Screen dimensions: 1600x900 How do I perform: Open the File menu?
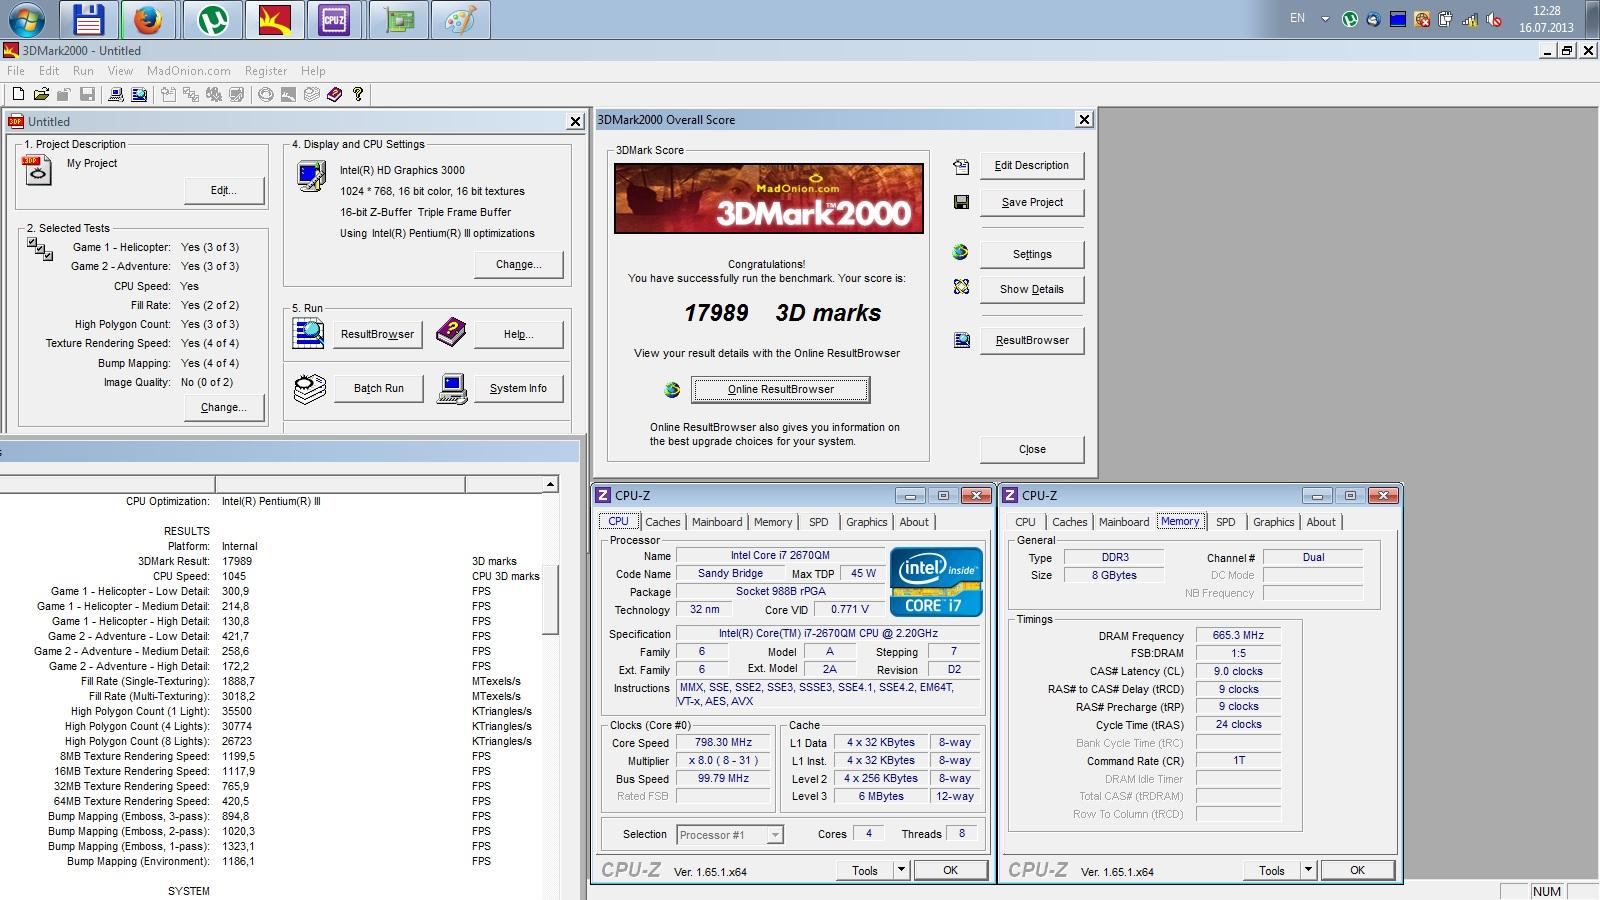coord(16,71)
